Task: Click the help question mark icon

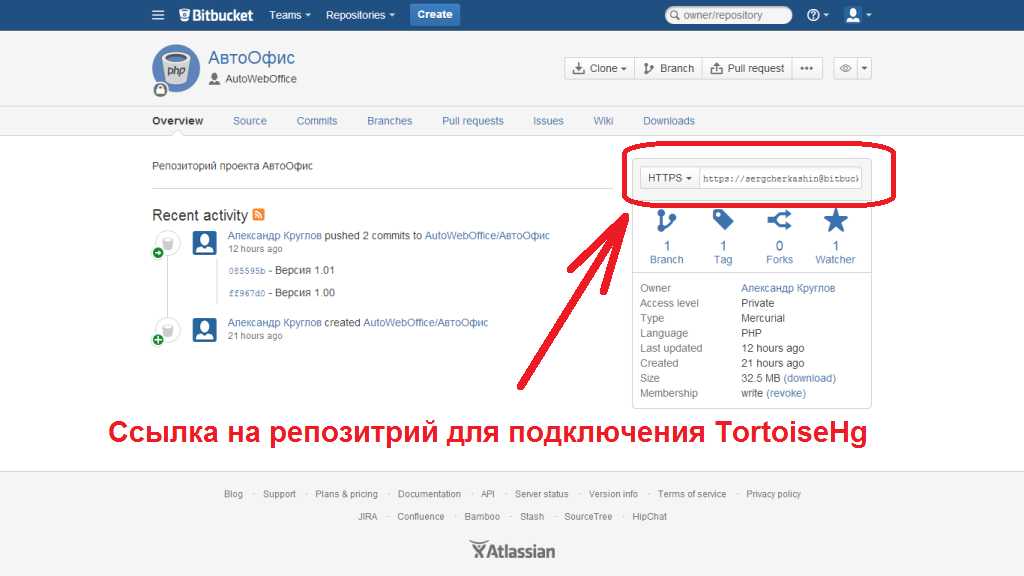Action: (814, 14)
